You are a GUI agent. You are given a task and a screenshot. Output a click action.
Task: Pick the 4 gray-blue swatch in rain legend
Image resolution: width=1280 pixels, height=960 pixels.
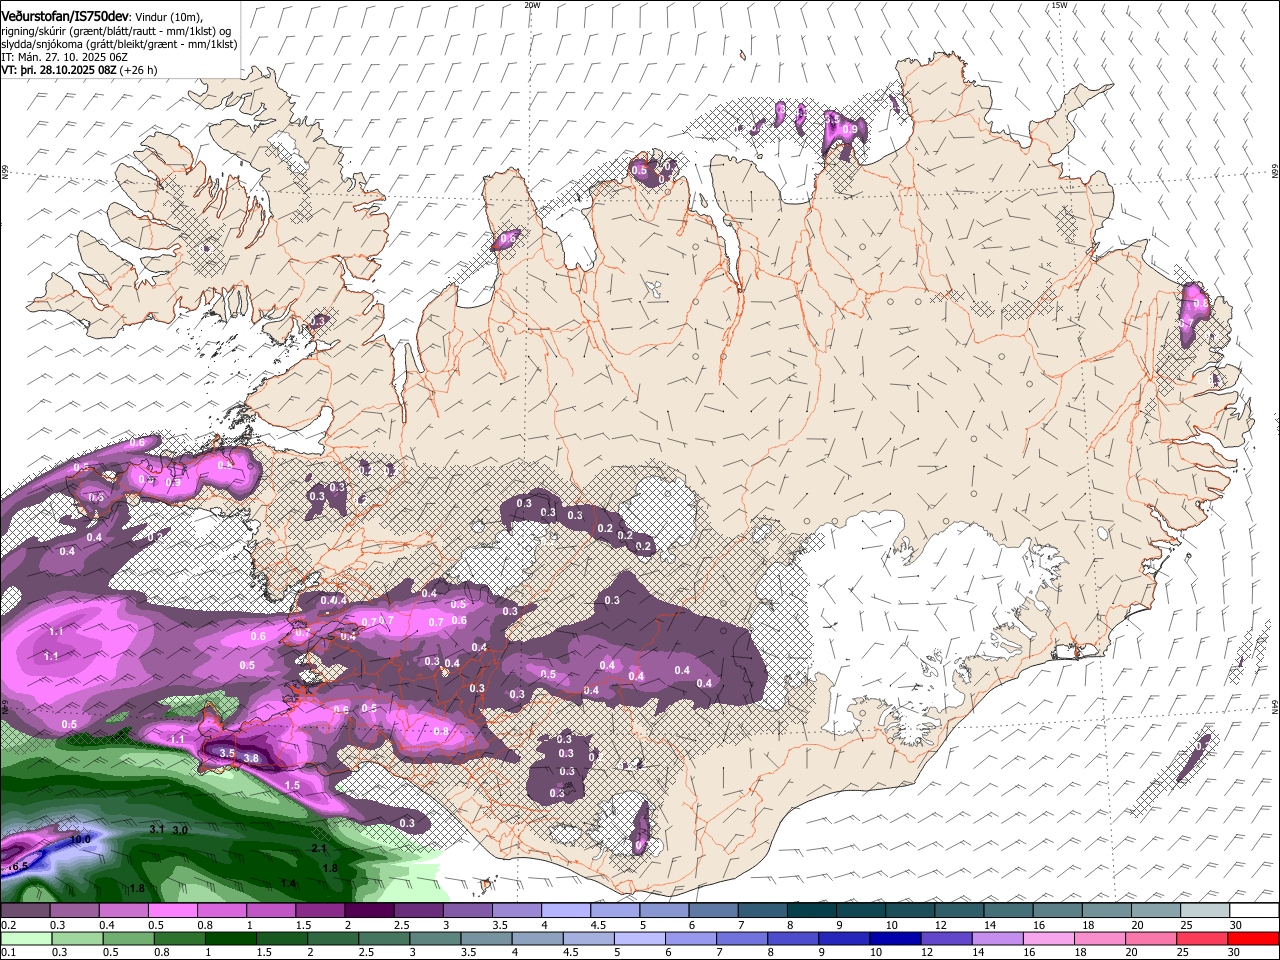pos(538,938)
